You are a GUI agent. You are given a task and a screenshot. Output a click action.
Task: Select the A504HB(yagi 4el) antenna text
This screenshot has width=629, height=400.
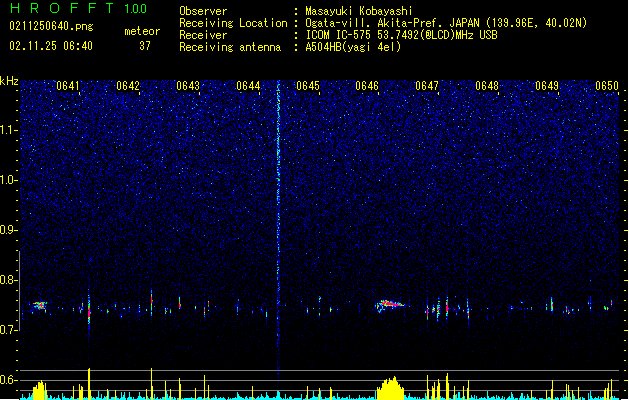pyautogui.click(x=353, y=47)
